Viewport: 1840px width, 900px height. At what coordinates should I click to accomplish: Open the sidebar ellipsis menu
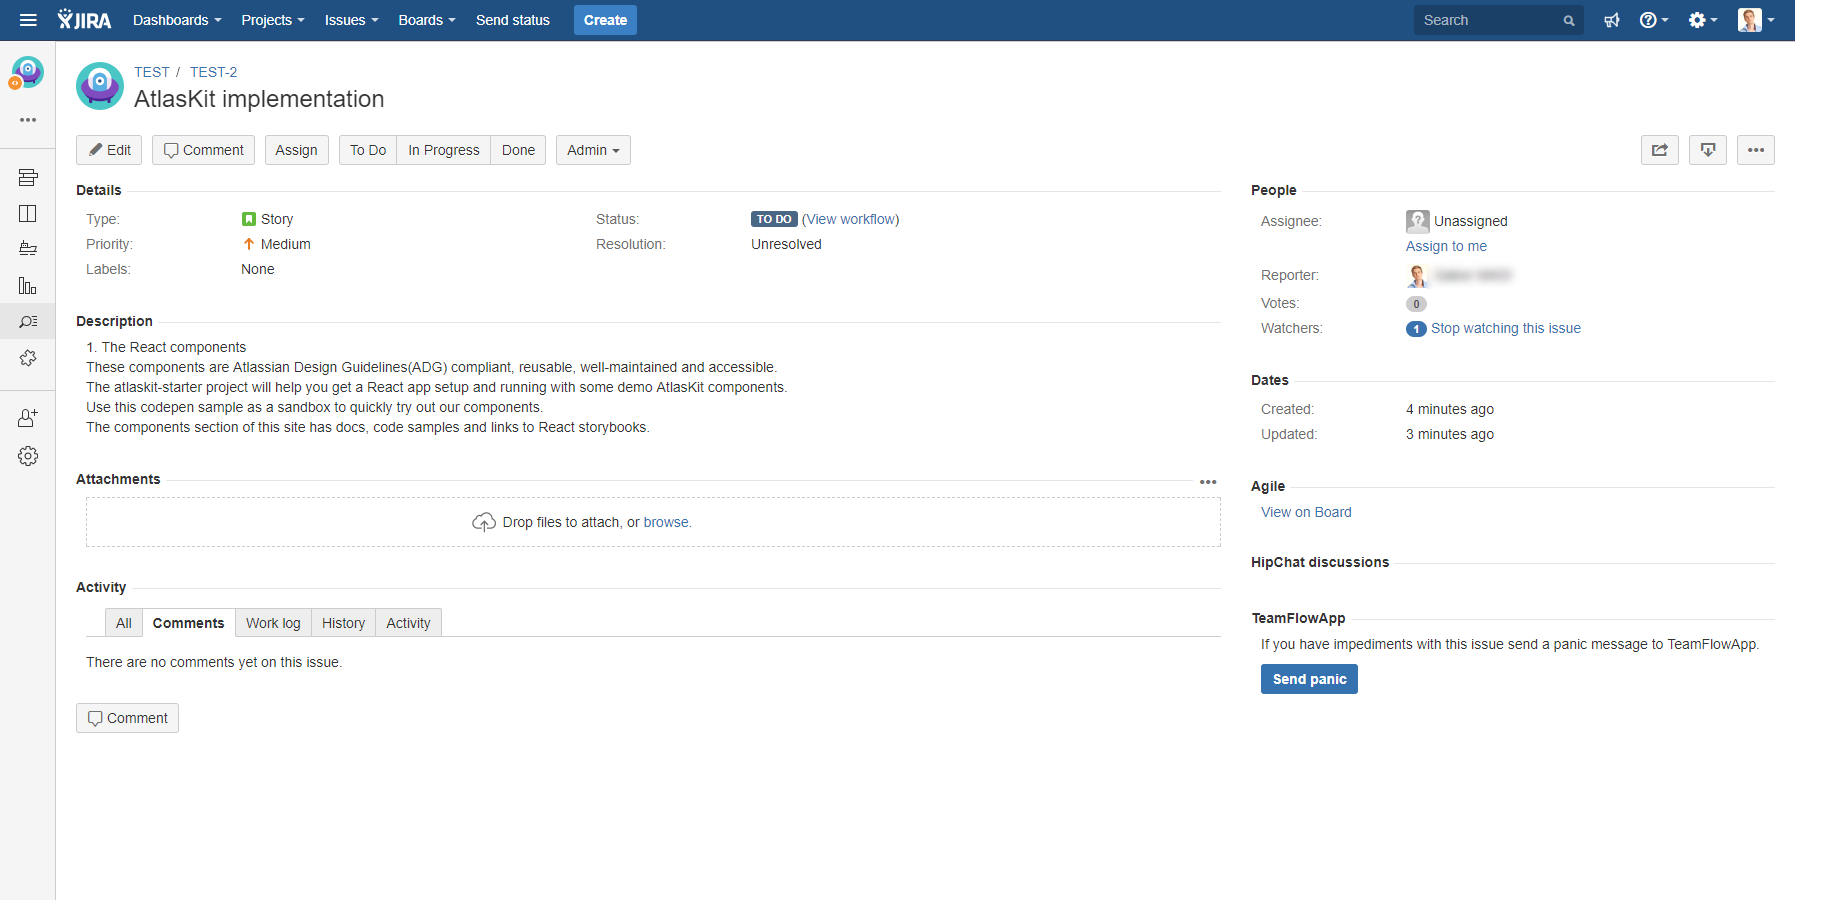(x=28, y=120)
